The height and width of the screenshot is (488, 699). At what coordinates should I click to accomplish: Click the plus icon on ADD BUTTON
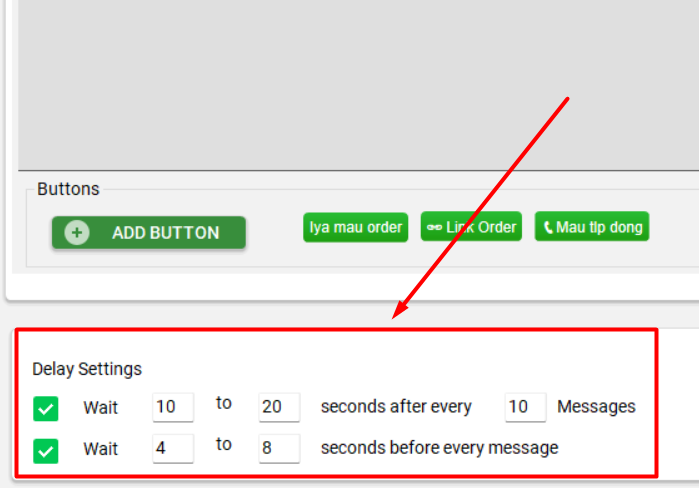[x=77, y=232]
